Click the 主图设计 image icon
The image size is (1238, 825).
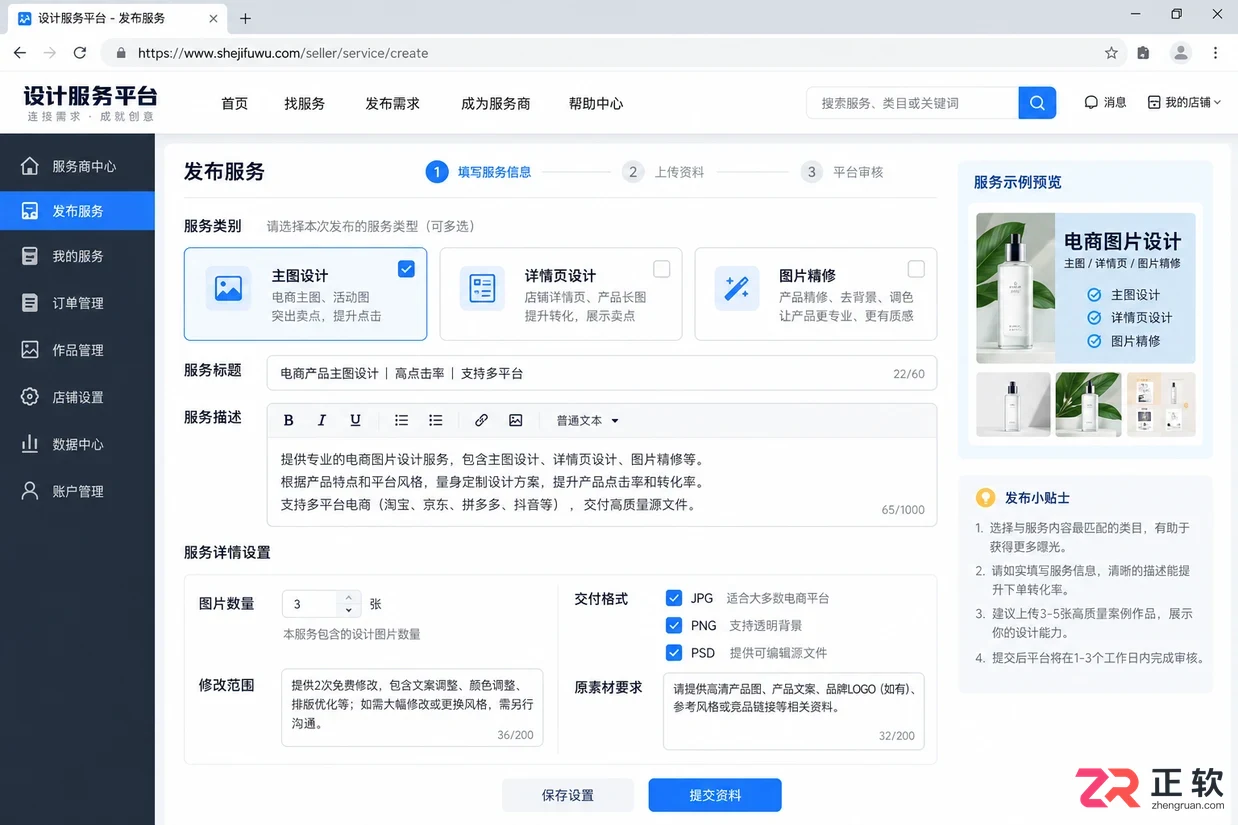click(x=228, y=288)
